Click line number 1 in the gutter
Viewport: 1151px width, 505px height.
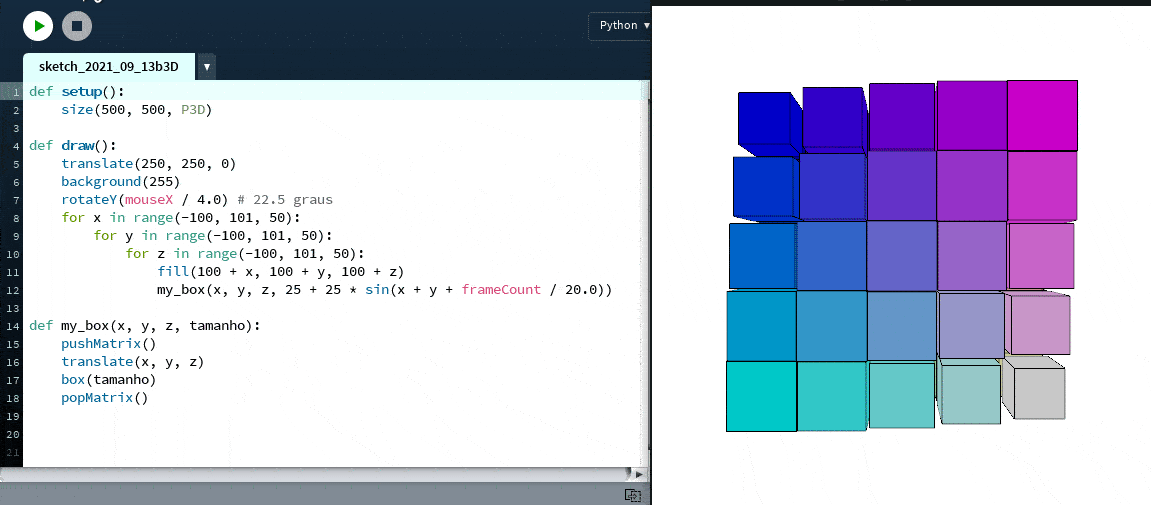15,91
